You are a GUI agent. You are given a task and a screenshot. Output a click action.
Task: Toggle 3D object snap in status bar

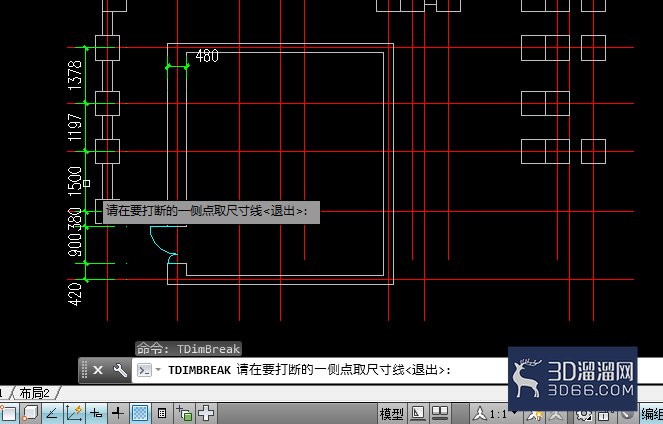click(x=31, y=413)
